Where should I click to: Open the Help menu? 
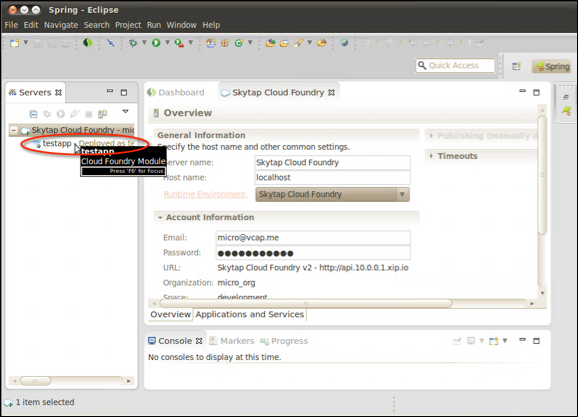pos(211,25)
